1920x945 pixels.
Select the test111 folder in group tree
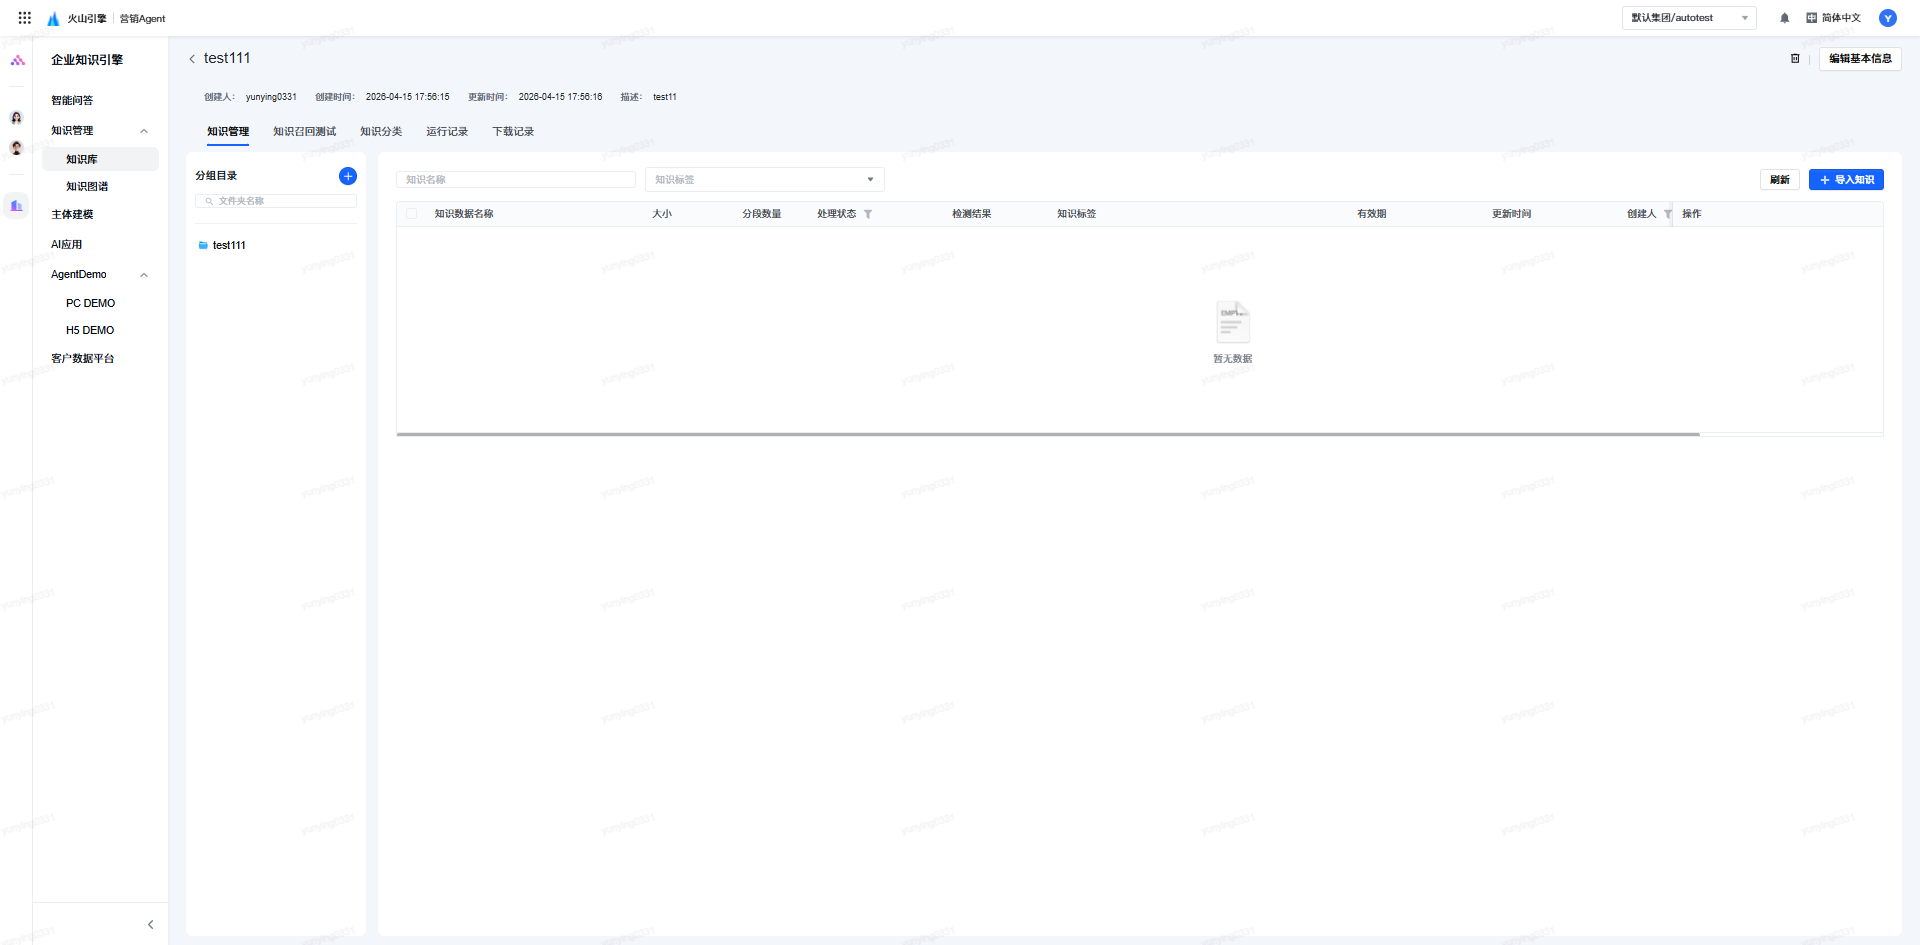pyautogui.click(x=229, y=245)
